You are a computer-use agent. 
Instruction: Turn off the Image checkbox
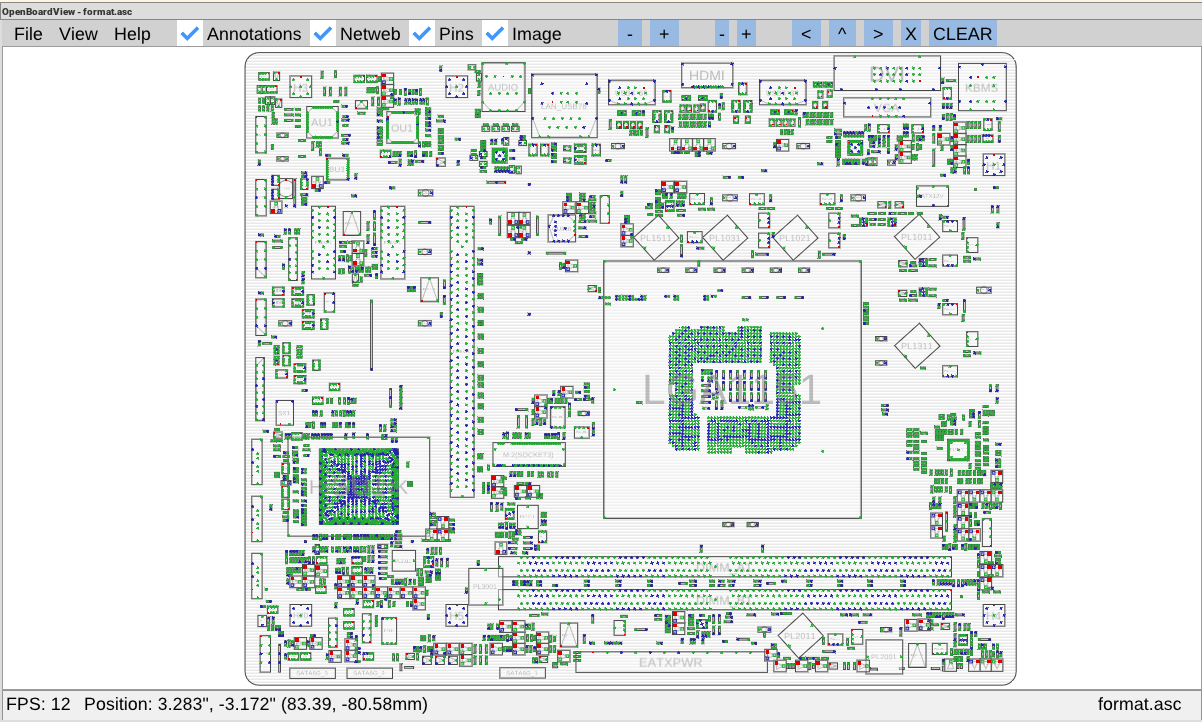click(494, 34)
